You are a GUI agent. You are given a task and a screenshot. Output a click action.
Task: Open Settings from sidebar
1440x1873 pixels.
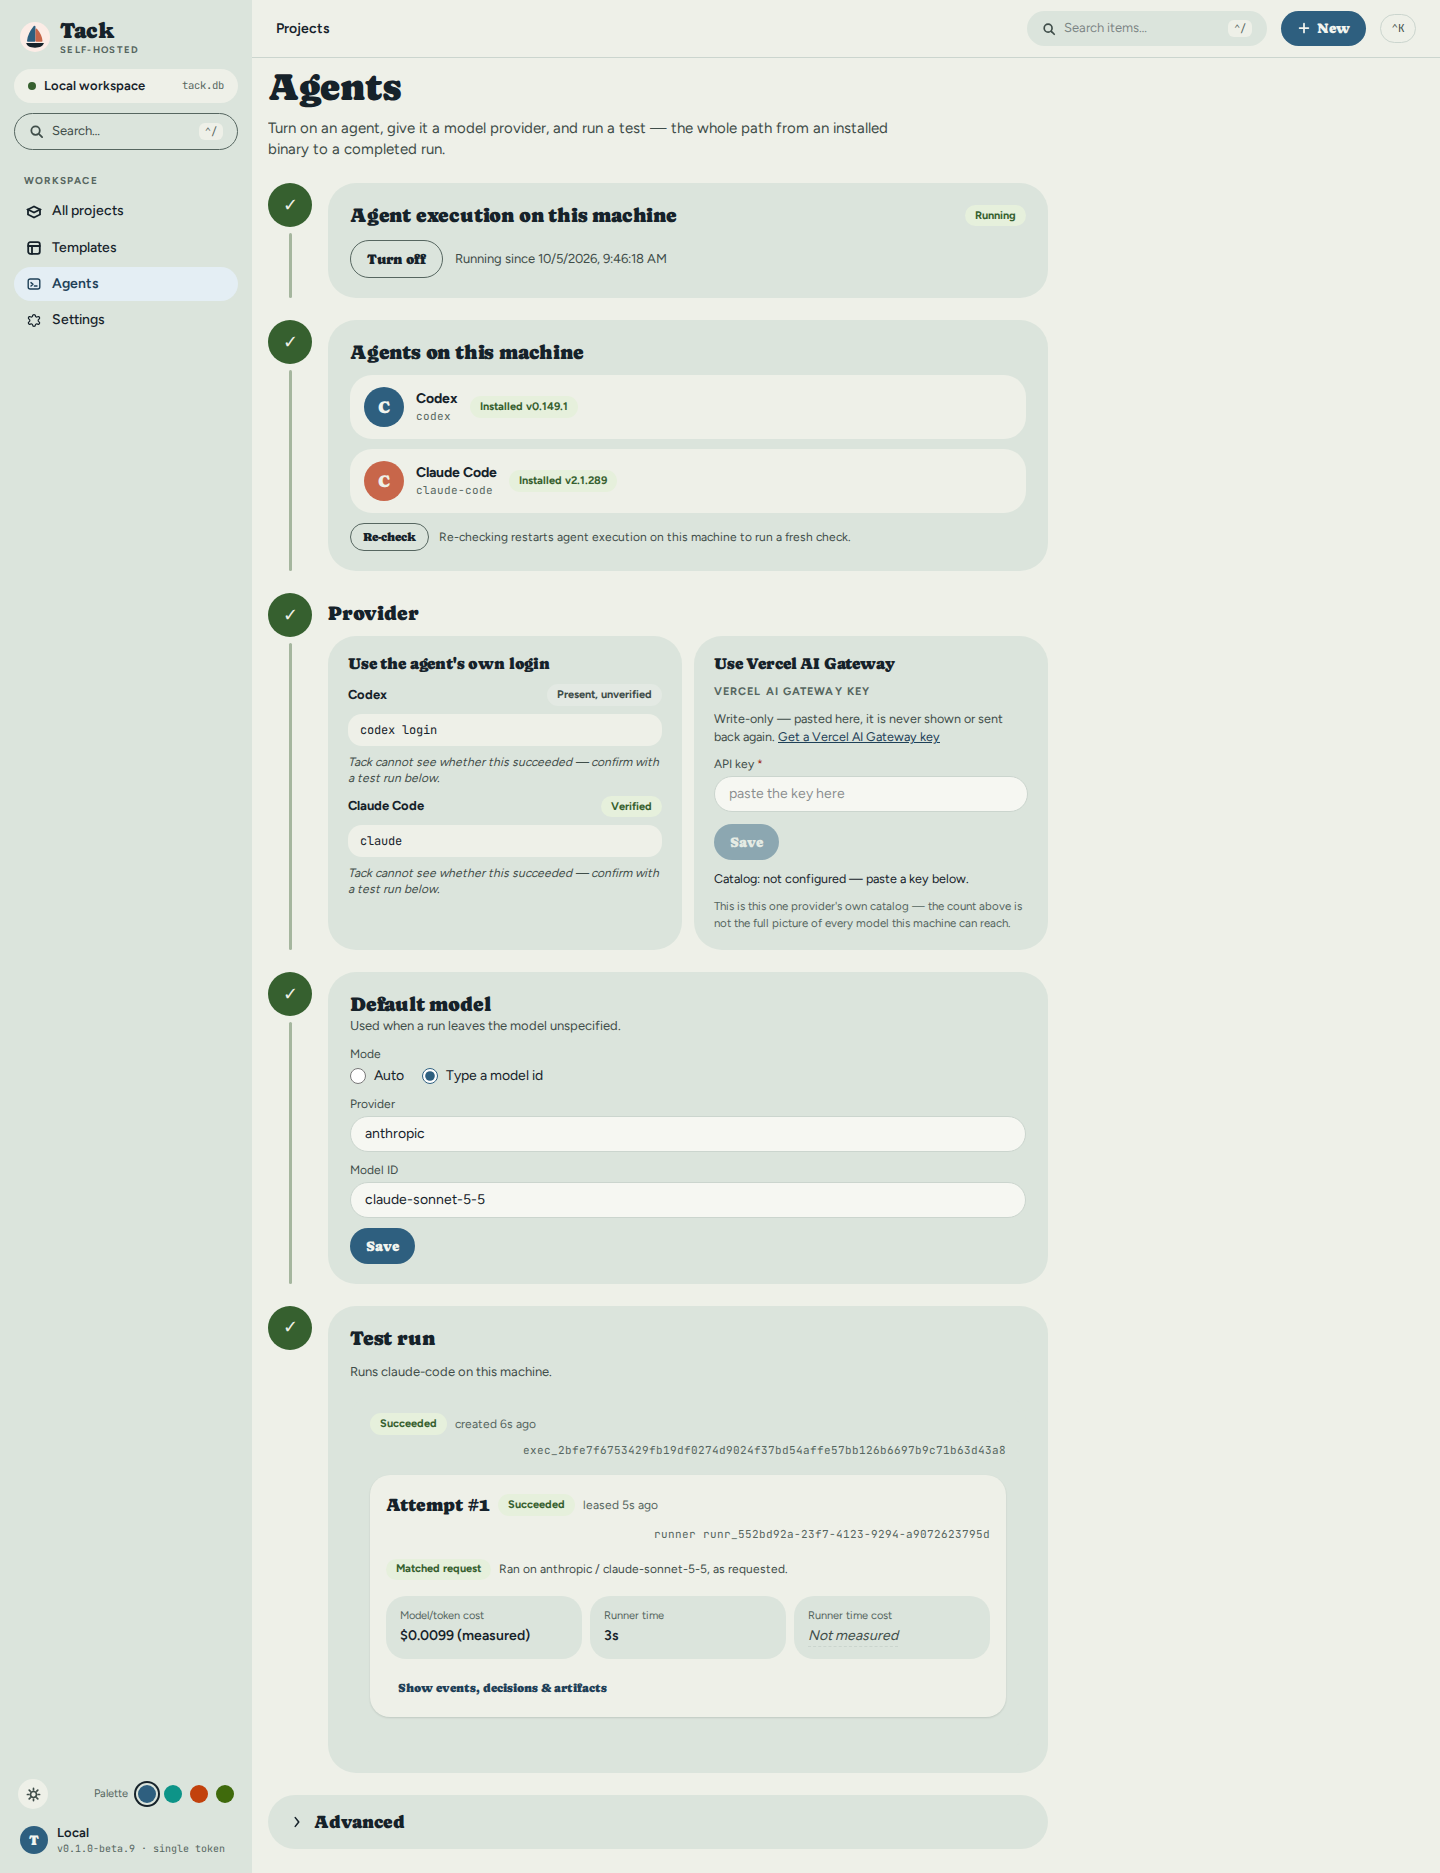(x=126, y=320)
